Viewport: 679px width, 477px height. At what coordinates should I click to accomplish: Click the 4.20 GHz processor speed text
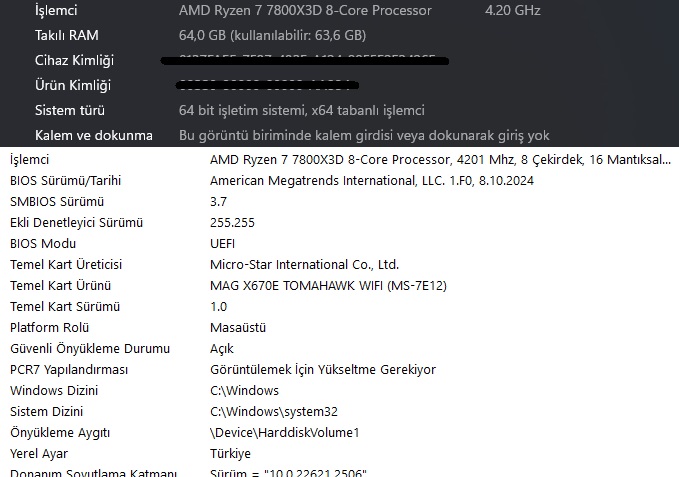[x=512, y=11]
